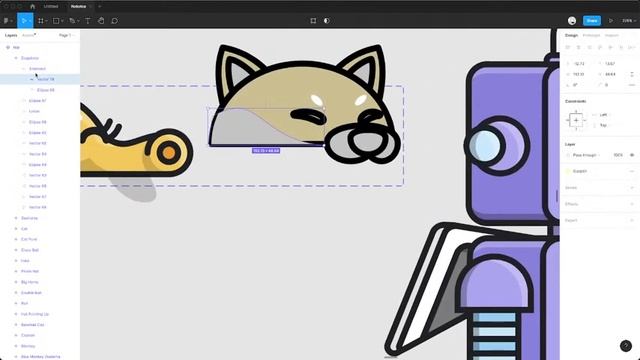Add an export setting with plus icon
Viewport: 640px width, 360px height.
632,220
